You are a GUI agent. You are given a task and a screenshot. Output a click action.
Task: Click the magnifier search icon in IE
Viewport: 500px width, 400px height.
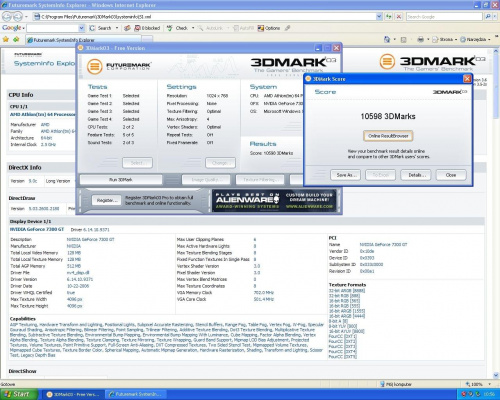487,16
